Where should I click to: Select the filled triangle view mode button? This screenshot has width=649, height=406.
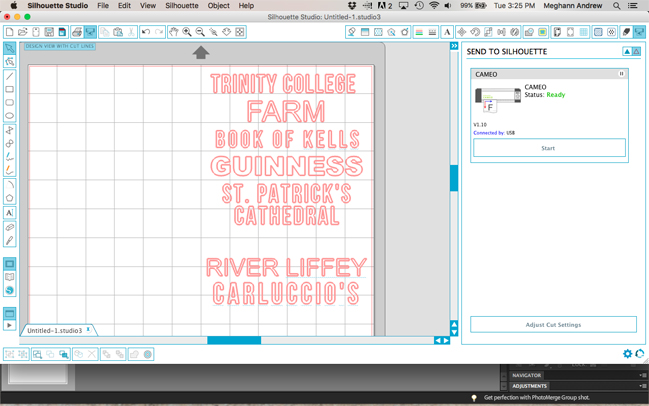627,51
